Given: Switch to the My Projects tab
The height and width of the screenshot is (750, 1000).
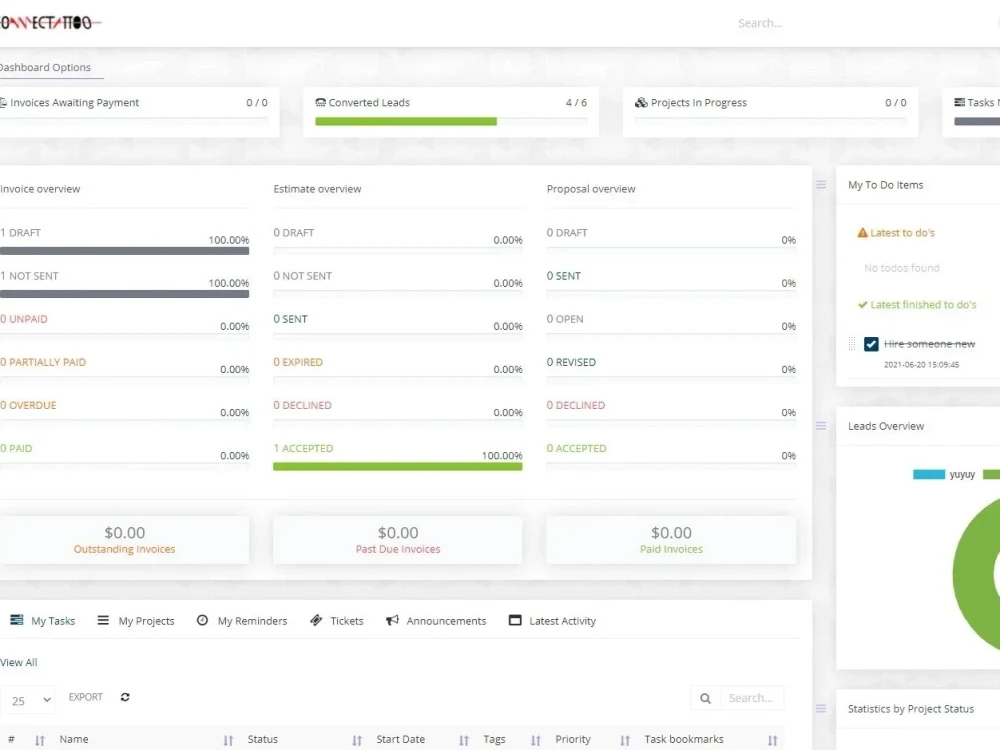Looking at the screenshot, I should point(136,620).
